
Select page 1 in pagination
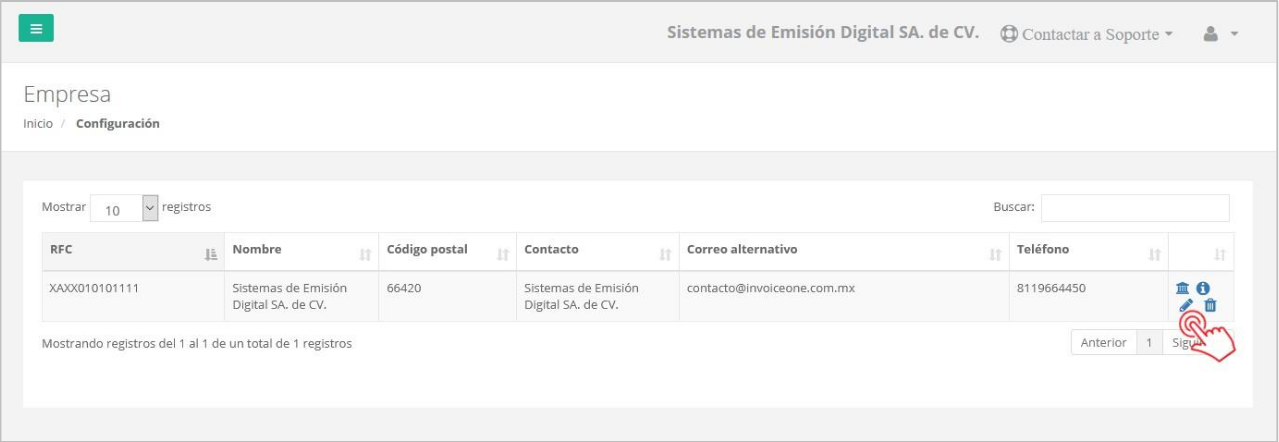tap(1150, 343)
